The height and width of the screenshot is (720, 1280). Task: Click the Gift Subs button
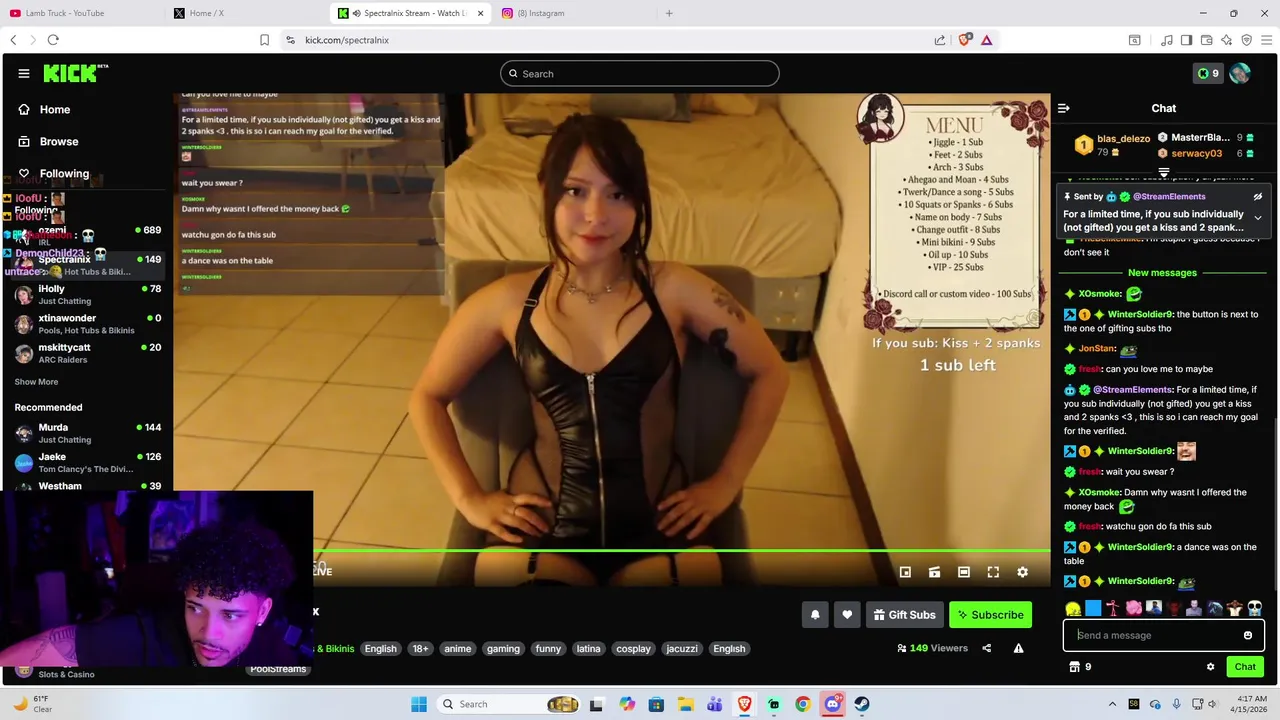coord(904,615)
